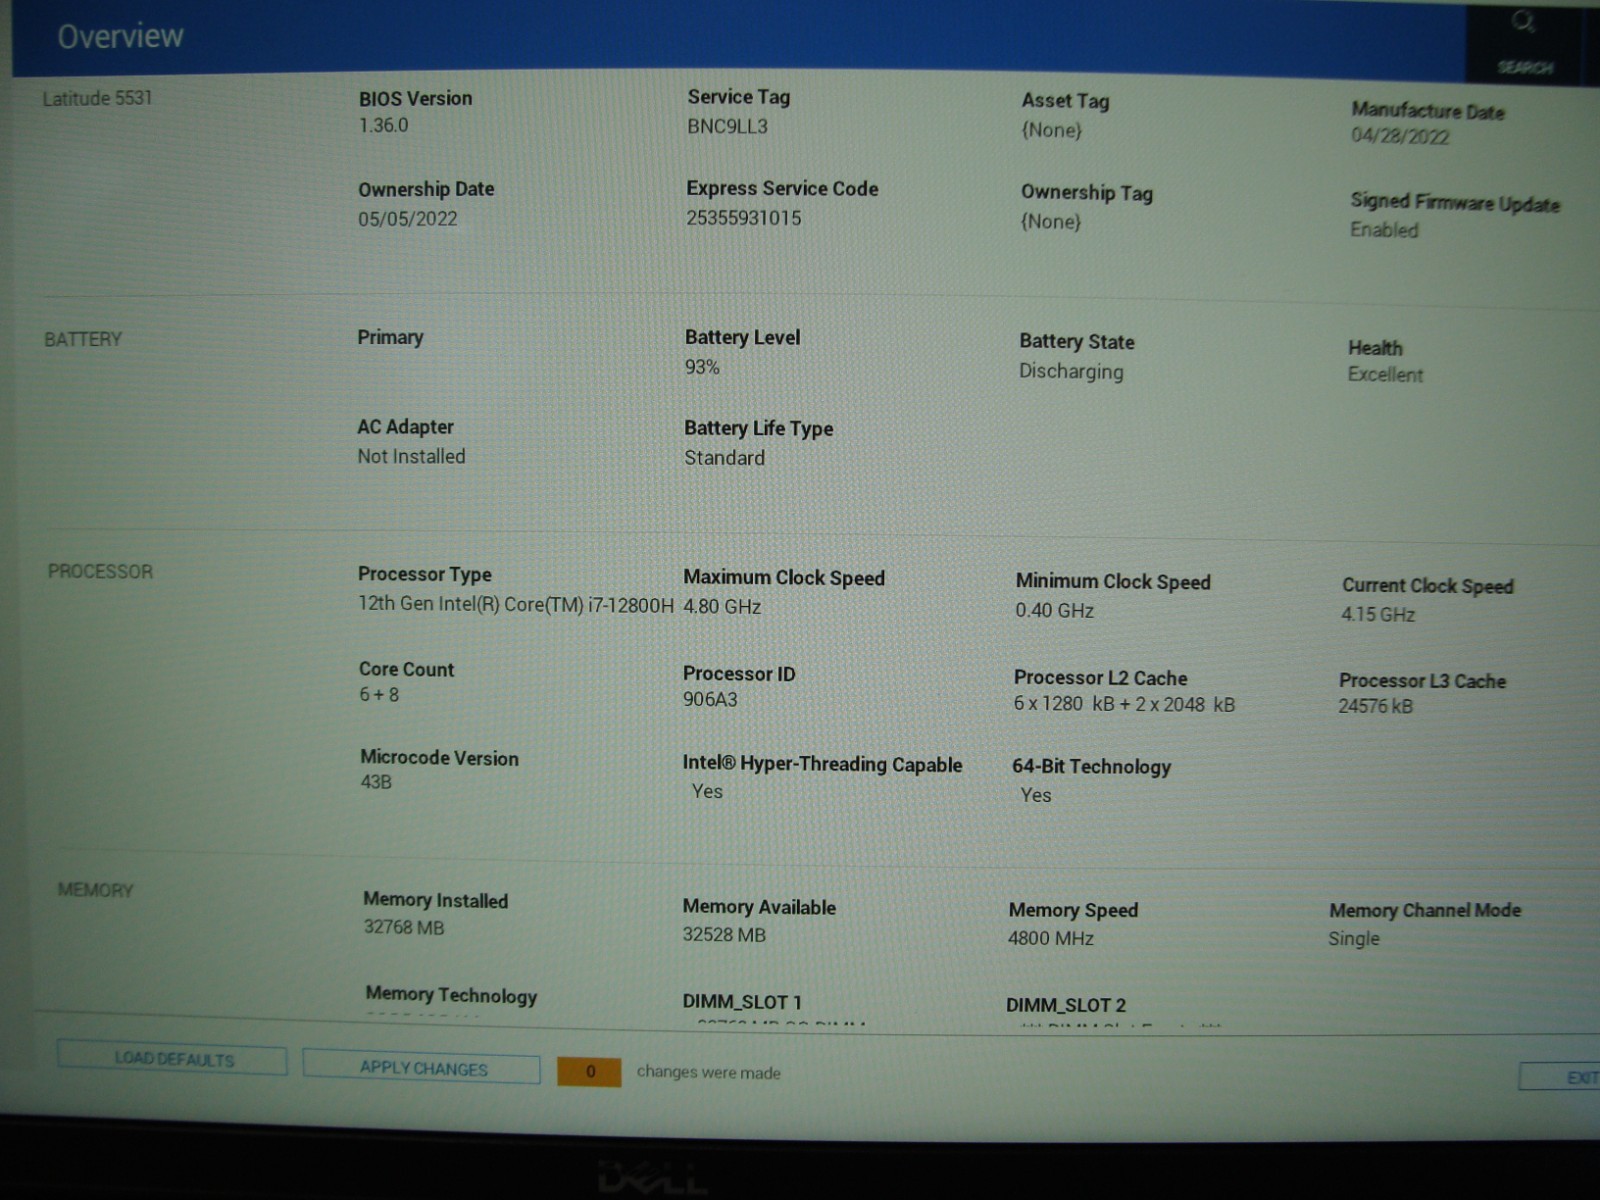Select the Ownership Tag label
1600x1200 pixels.
(x=1086, y=193)
